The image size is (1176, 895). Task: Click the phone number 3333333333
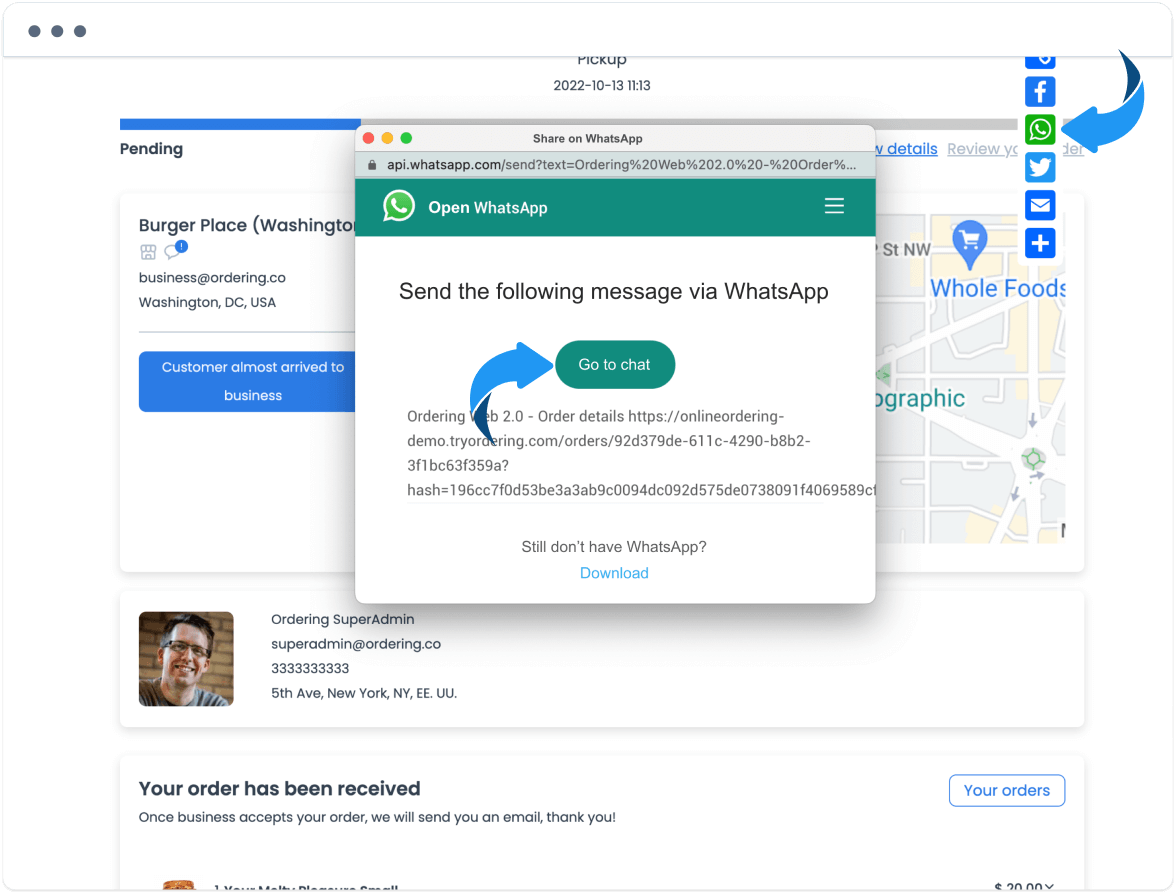[310, 668]
